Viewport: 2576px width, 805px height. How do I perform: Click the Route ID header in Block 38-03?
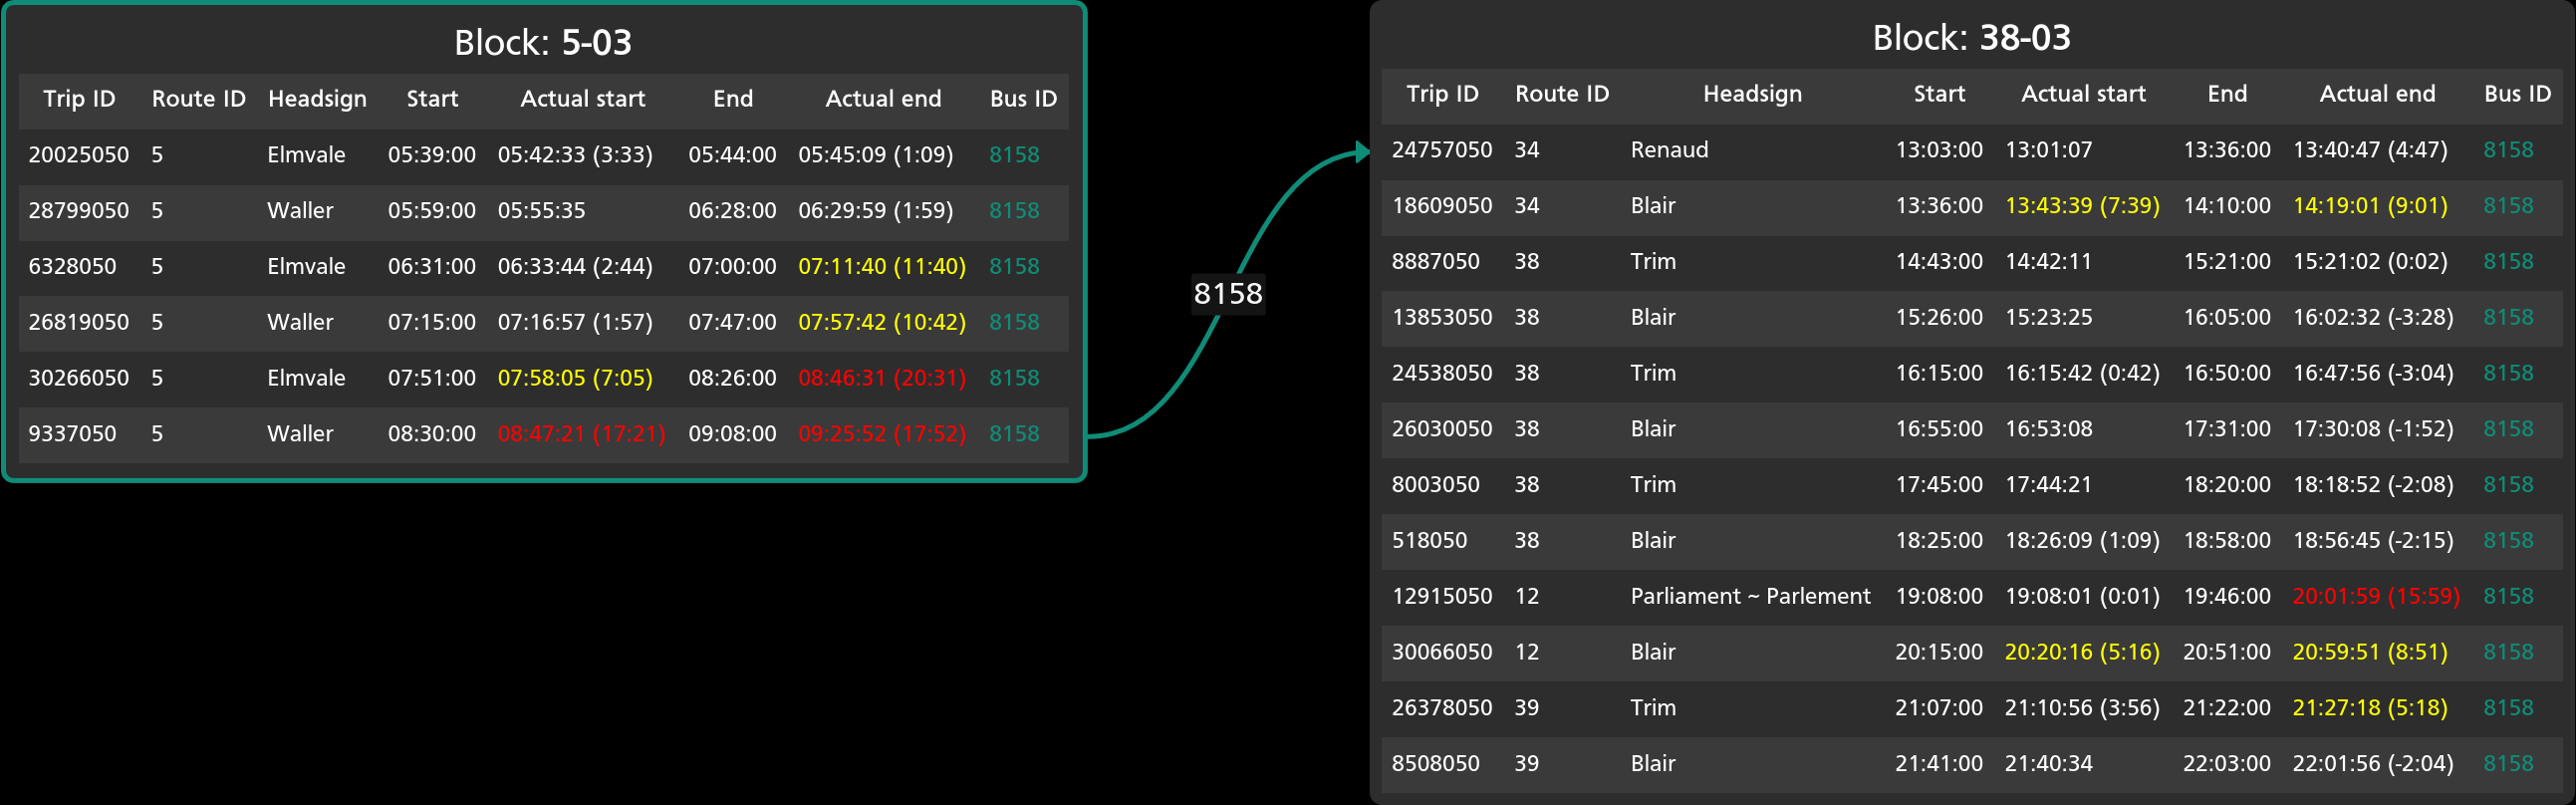pos(1561,94)
